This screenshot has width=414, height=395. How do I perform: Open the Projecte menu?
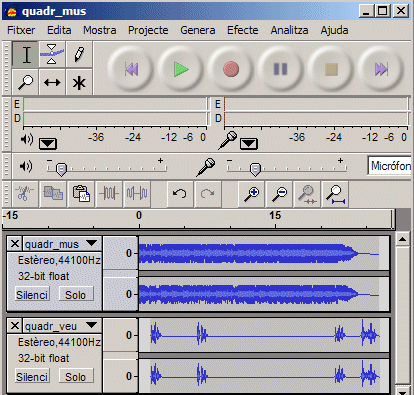point(148,30)
